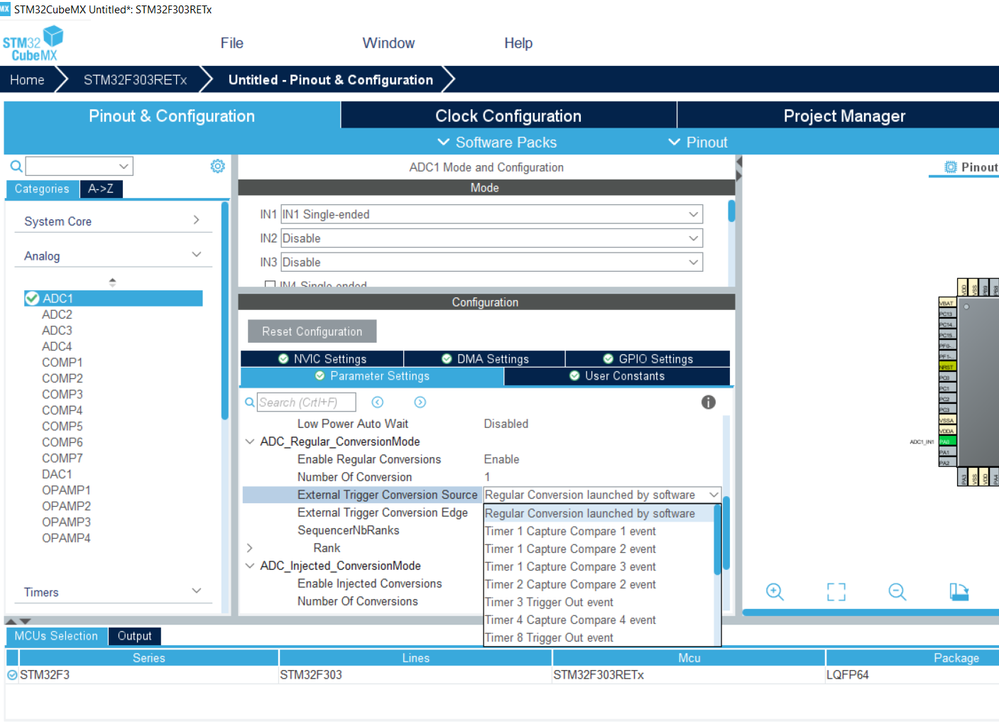
Task: Click the peripheral list vertical scrollbar
Action: point(224,311)
